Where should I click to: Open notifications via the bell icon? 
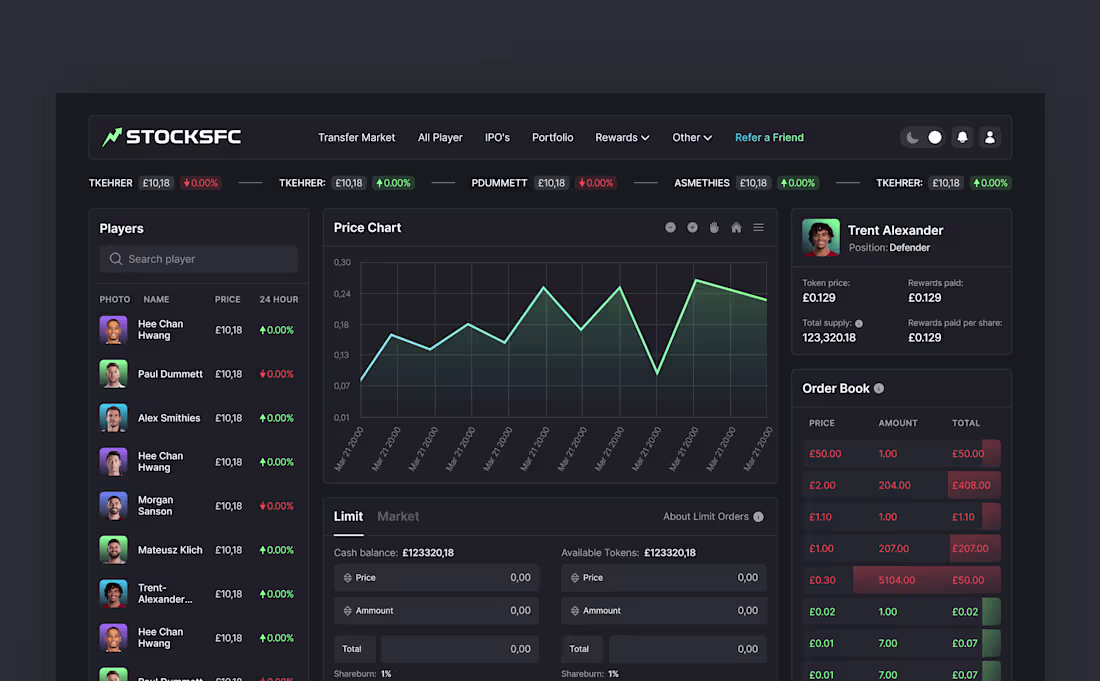[962, 137]
